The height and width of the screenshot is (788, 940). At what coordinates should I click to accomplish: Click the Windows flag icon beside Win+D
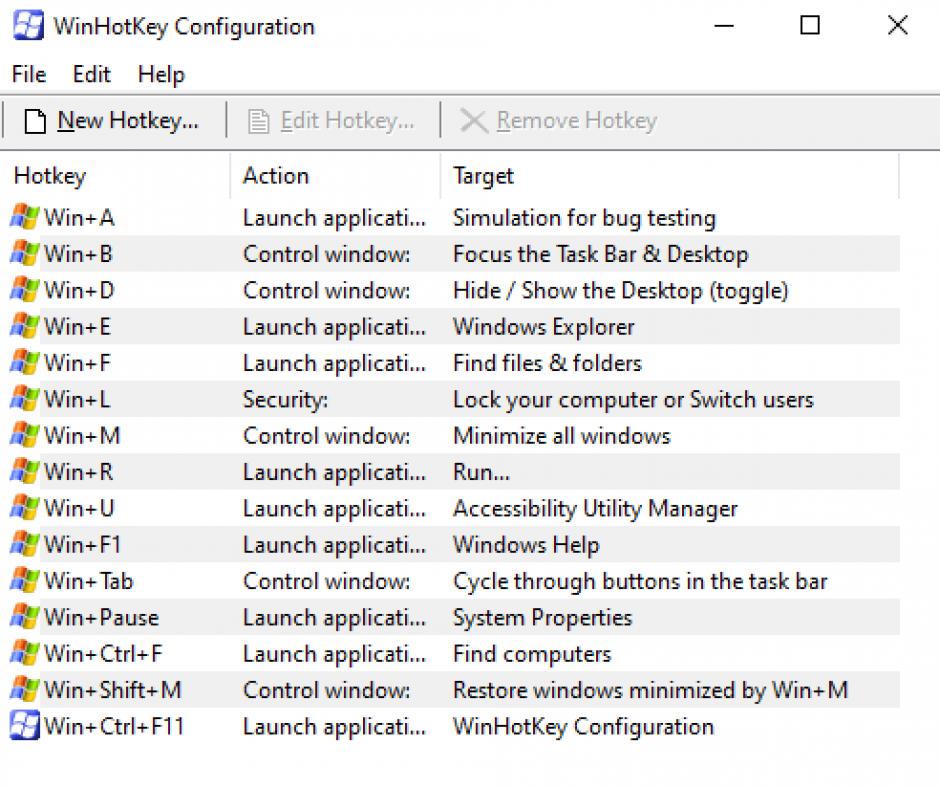pos(25,290)
